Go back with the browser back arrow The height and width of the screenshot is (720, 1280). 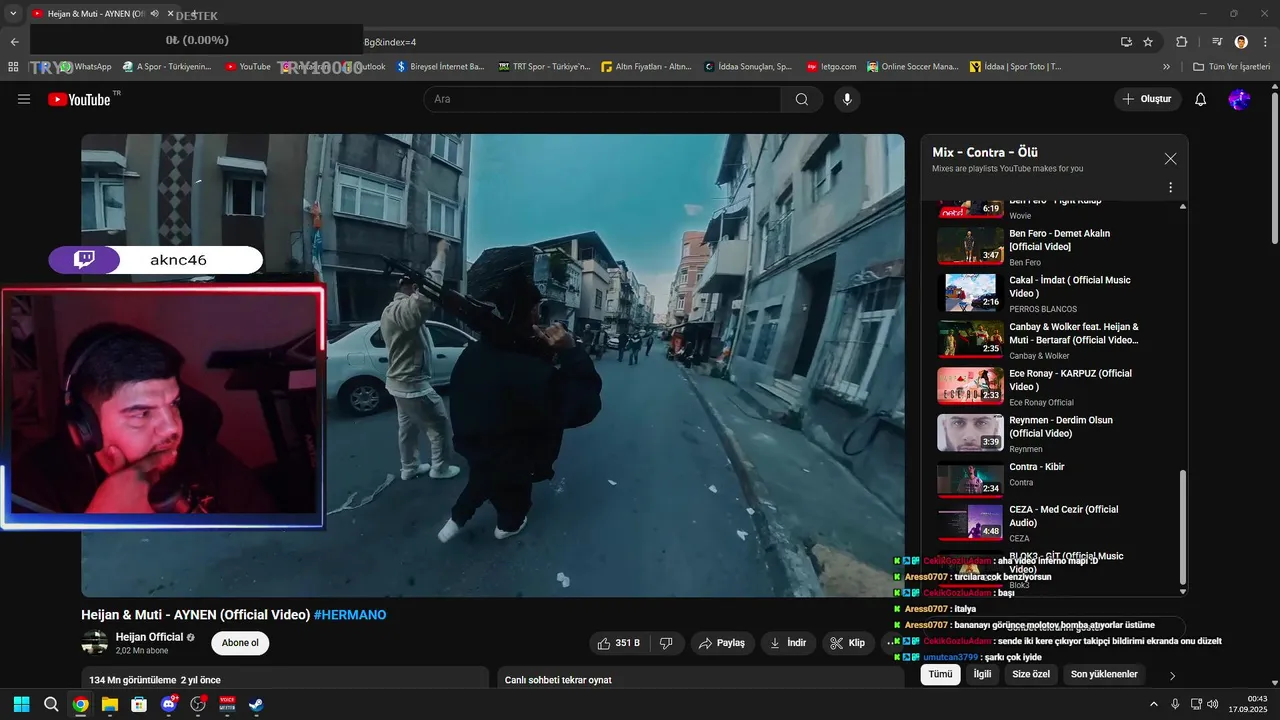pyautogui.click(x=14, y=42)
